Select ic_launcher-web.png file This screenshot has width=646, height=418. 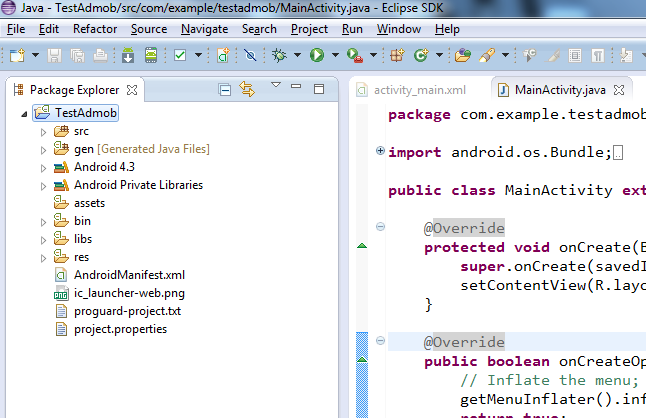tap(119, 293)
